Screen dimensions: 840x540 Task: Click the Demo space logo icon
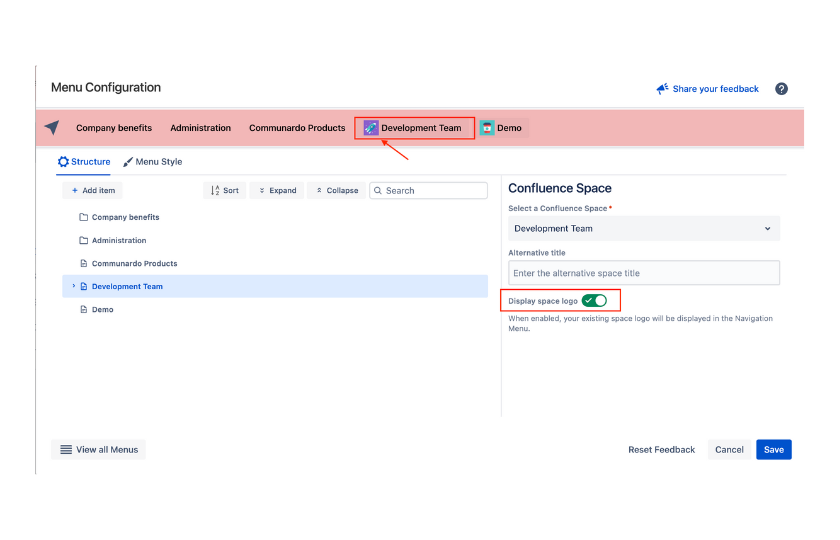[487, 128]
